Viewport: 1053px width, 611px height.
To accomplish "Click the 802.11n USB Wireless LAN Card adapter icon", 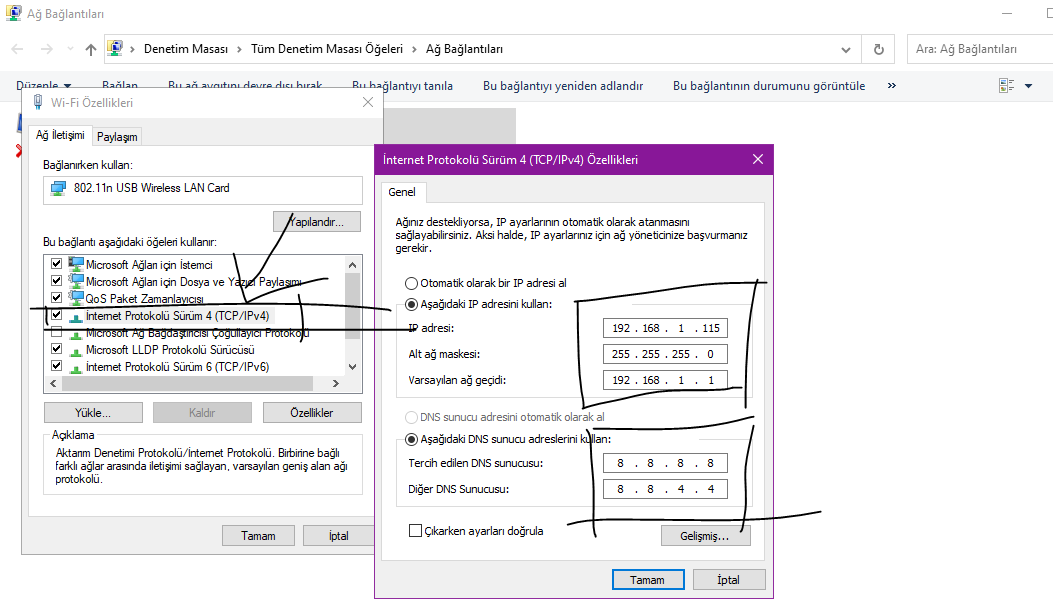I will 59,188.
